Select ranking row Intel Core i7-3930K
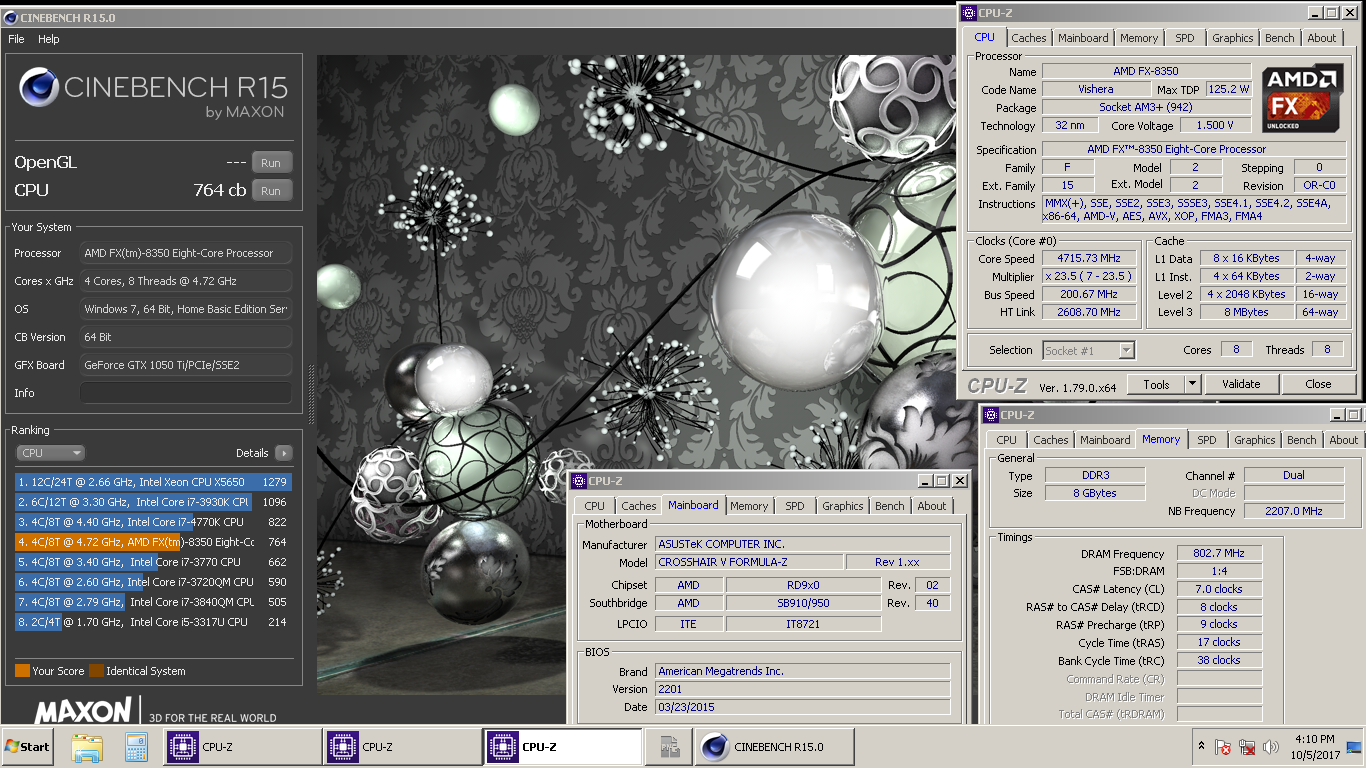Image resolution: width=1366 pixels, height=768 pixels. point(154,502)
